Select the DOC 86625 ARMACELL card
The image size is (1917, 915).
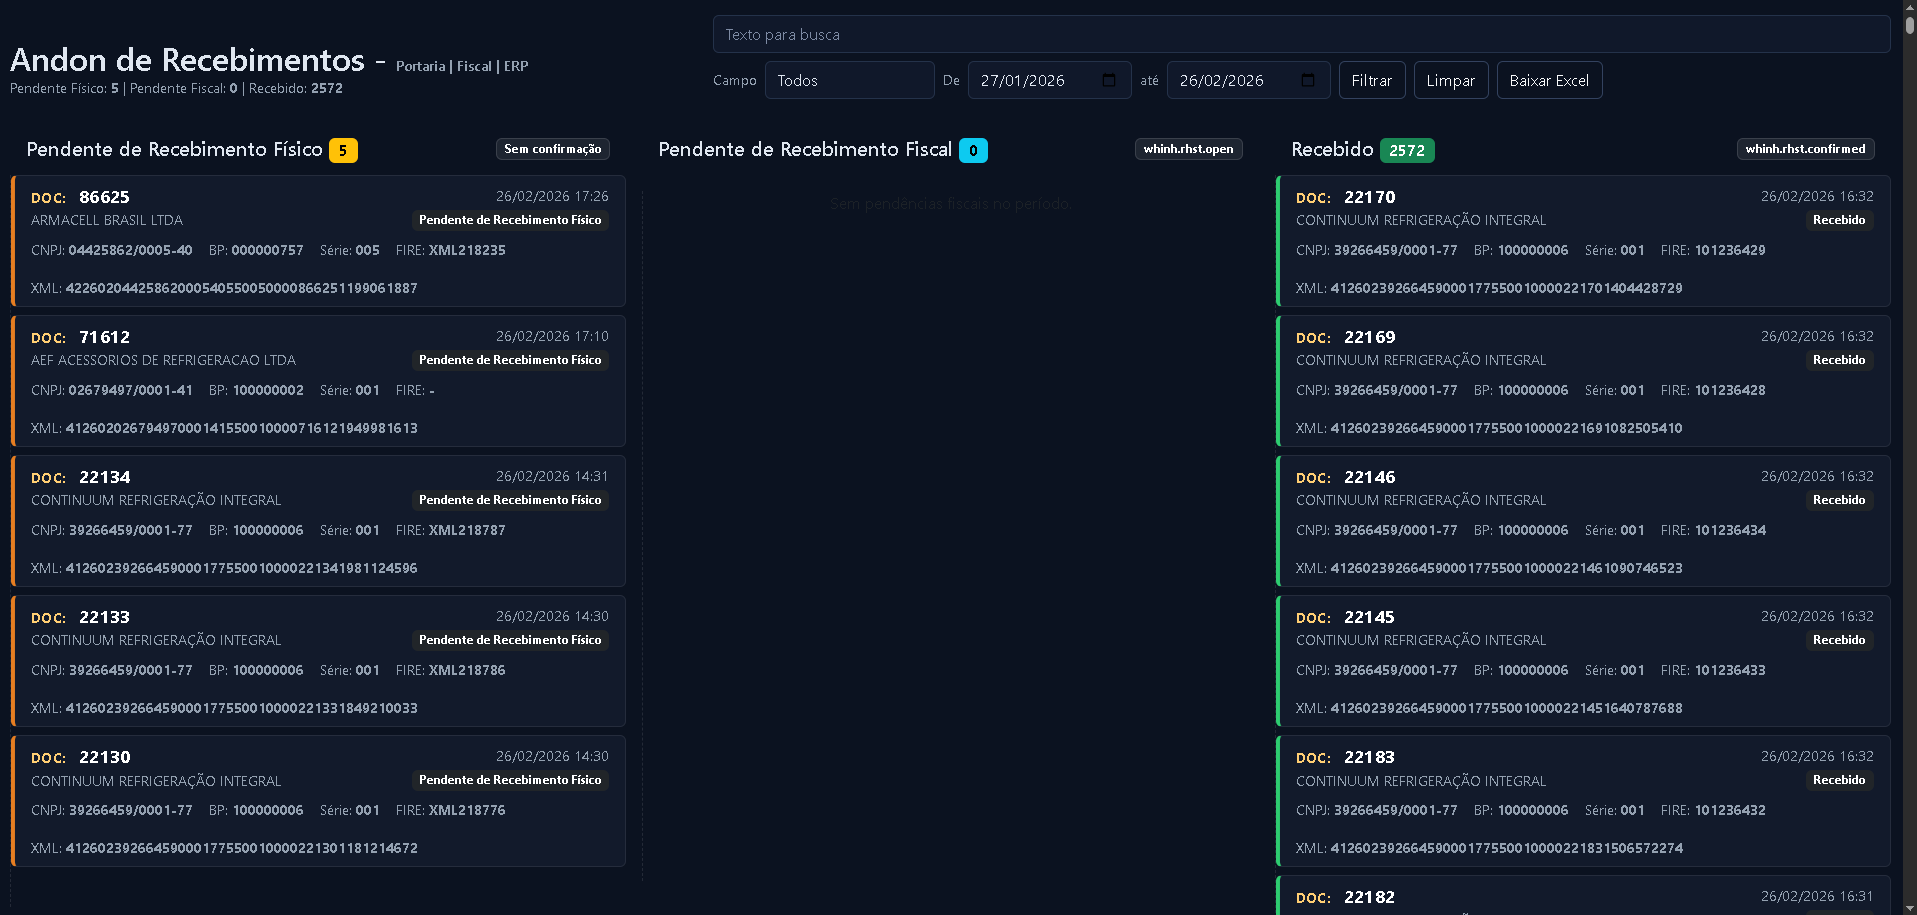coord(318,241)
